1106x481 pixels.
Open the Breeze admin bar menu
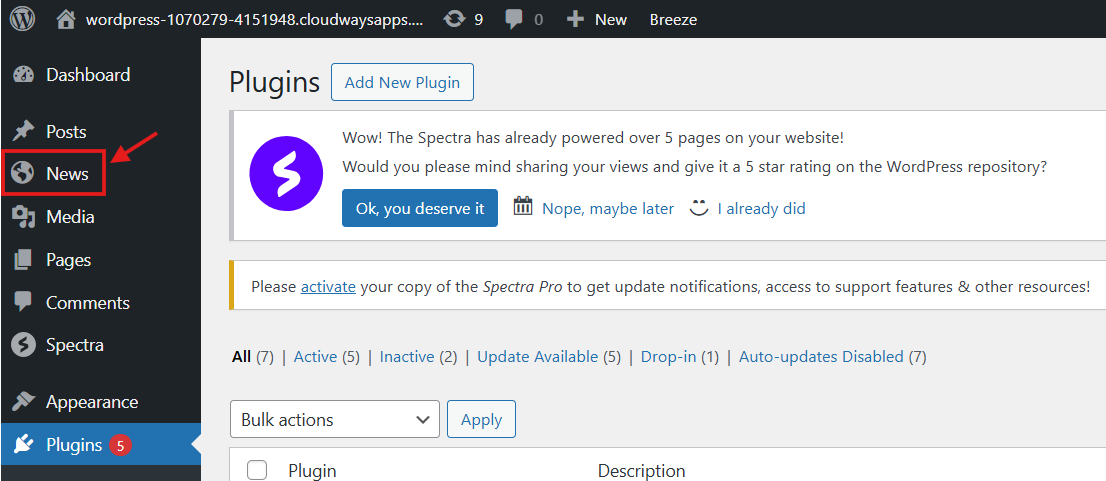673,20
